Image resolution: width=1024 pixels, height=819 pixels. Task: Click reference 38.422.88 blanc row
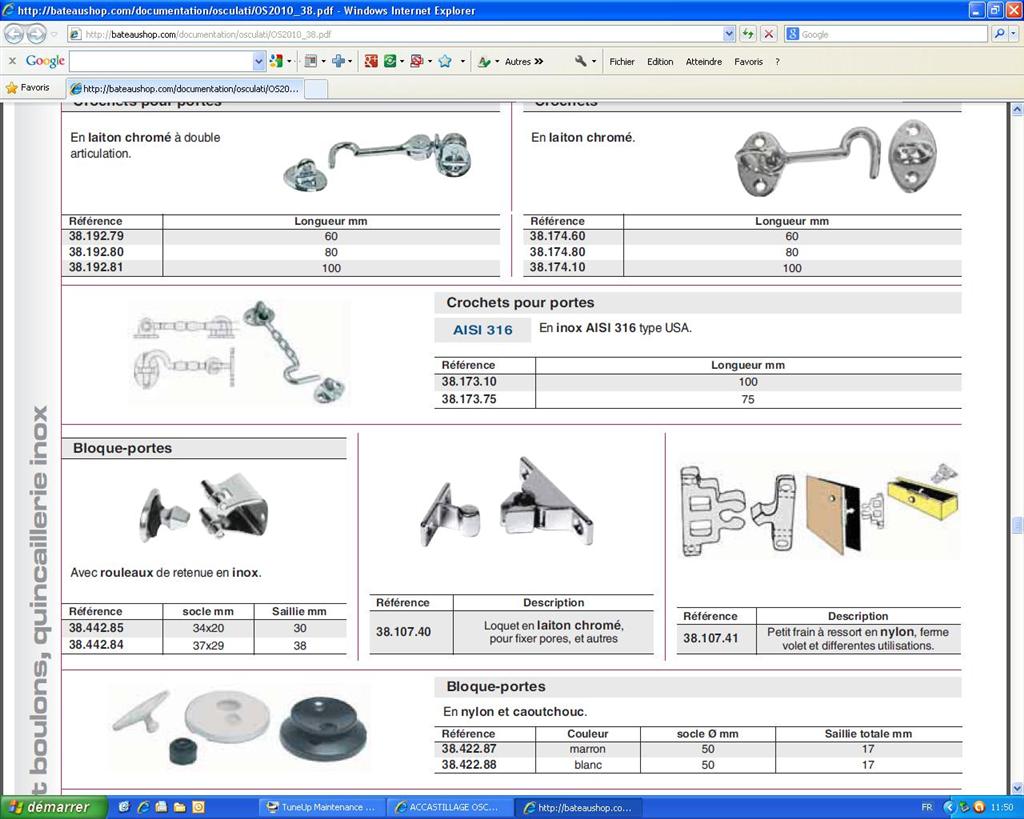[x=697, y=765]
